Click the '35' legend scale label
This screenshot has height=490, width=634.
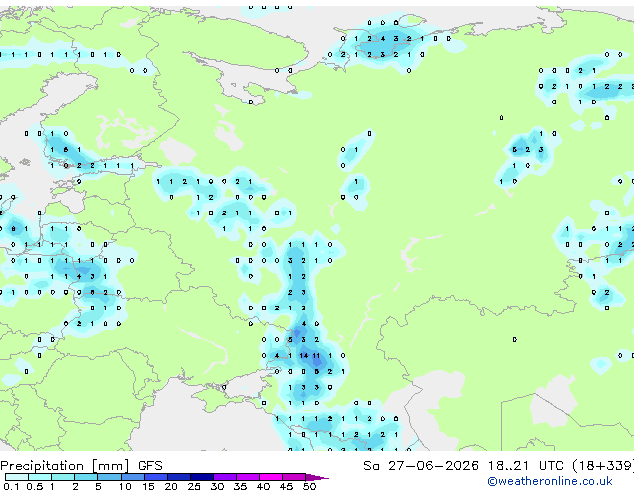pos(240,486)
